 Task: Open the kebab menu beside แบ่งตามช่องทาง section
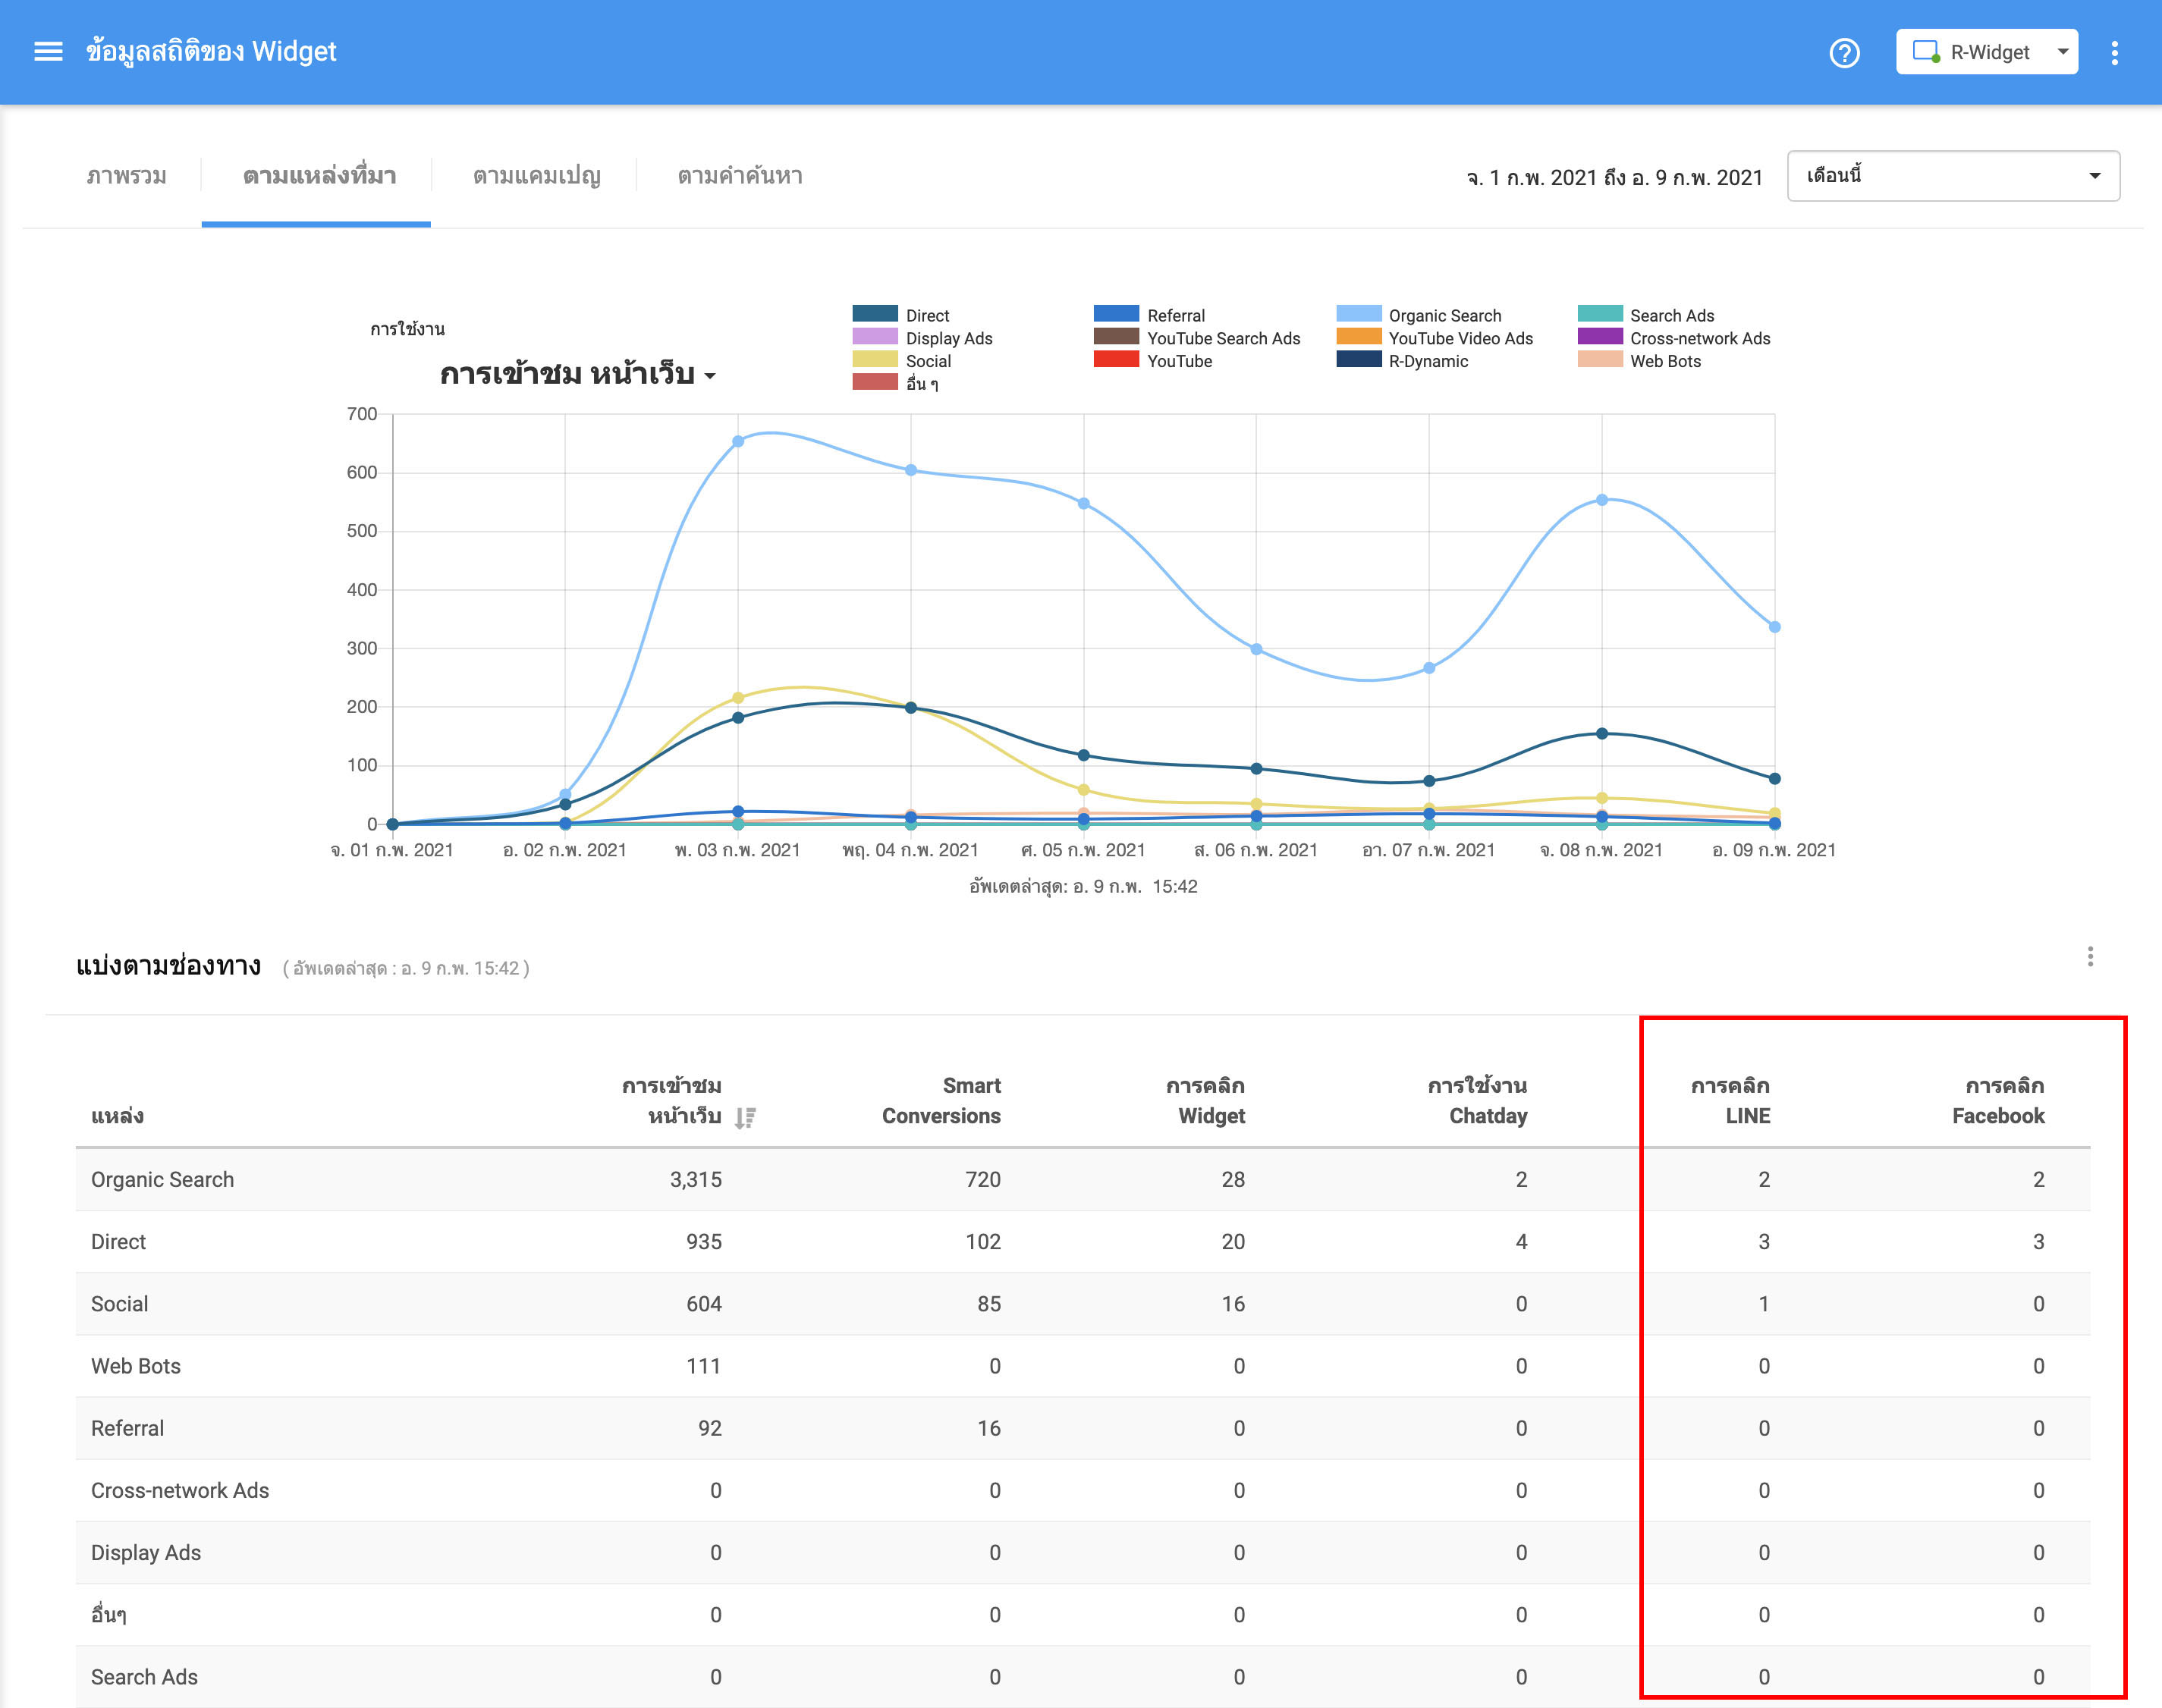click(2090, 956)
